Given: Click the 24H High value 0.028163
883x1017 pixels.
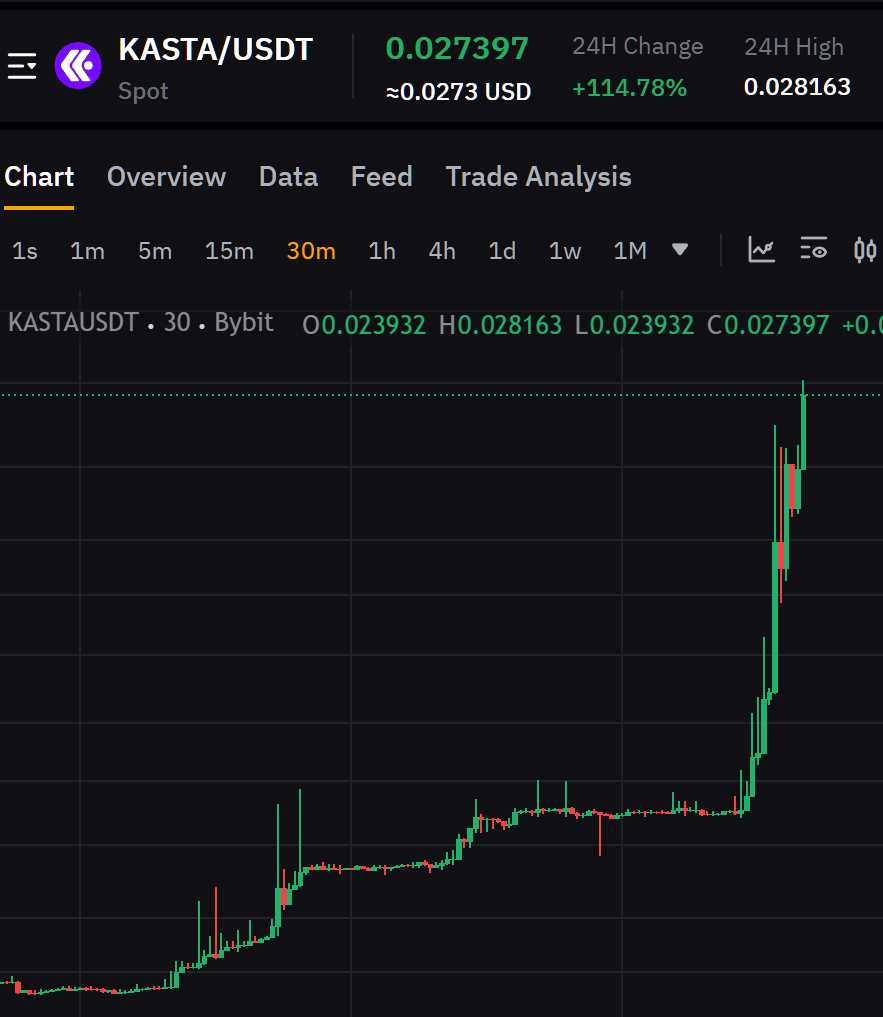Looking at the screenshot, I should click(x=797, y=87).
